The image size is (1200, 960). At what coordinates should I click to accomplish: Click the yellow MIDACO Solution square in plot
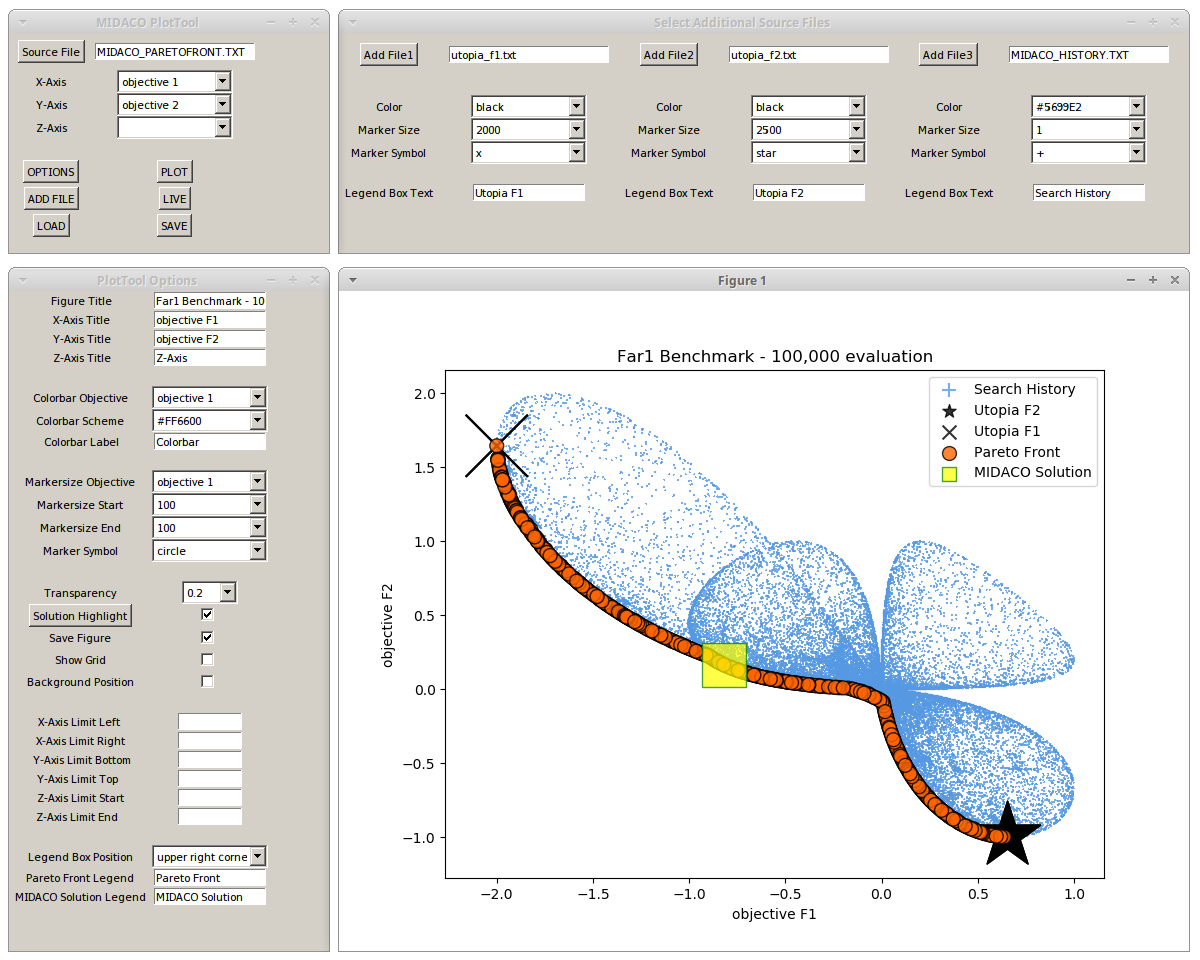[724, 665]
